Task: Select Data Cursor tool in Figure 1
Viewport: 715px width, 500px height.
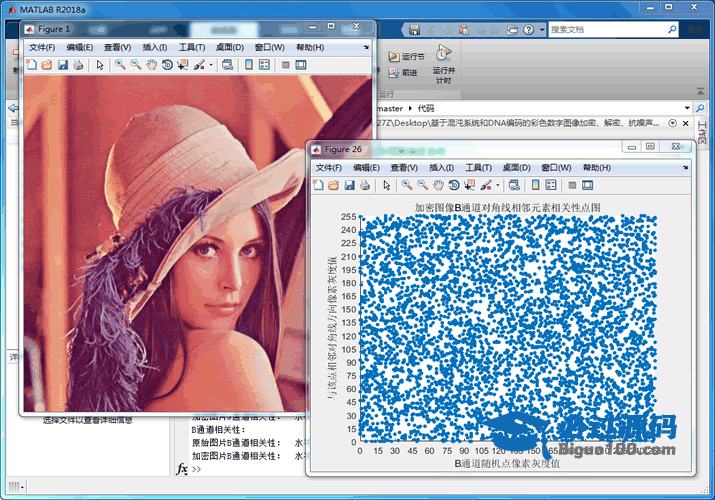Action: 183,65
